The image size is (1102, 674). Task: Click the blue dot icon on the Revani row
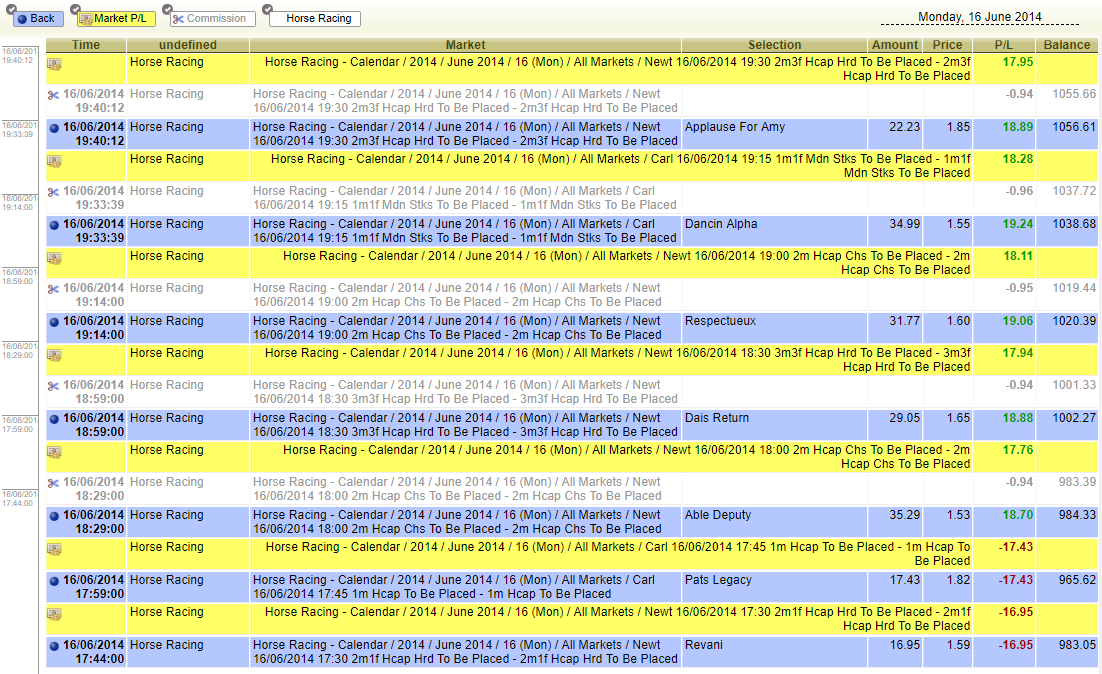tap(54, 647)
